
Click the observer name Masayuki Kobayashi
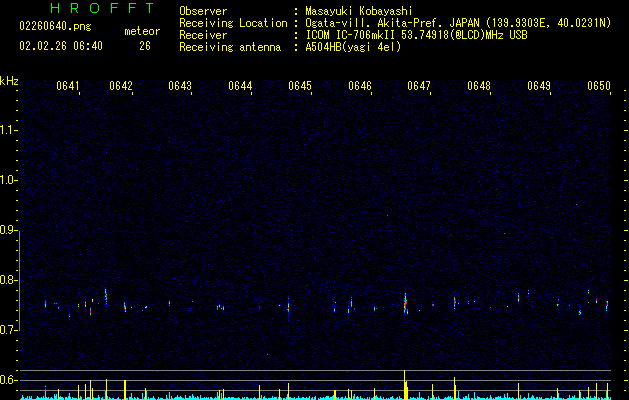pyautogui.click(x=359, y=11)
